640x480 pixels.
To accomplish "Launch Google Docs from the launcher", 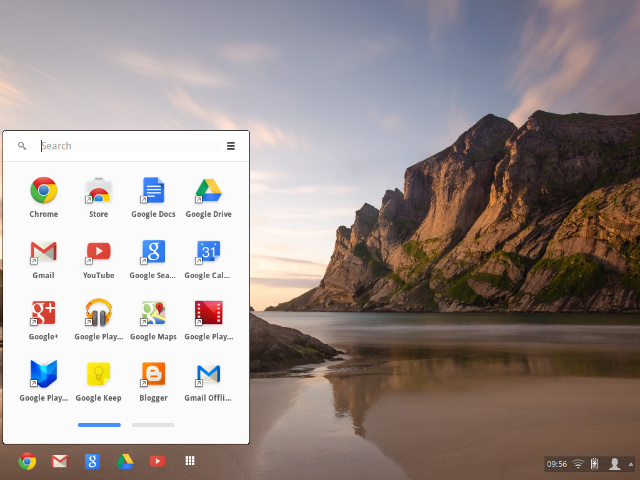I will click(153, 190).
